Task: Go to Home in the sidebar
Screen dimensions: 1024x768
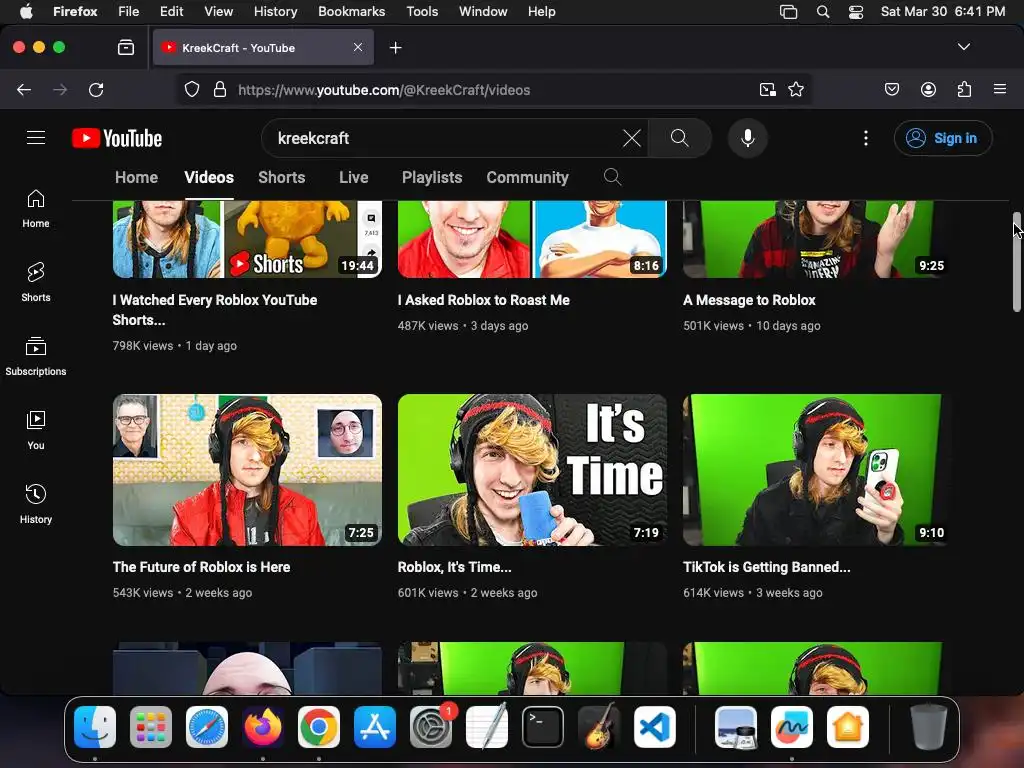Action: click(36, 208)
